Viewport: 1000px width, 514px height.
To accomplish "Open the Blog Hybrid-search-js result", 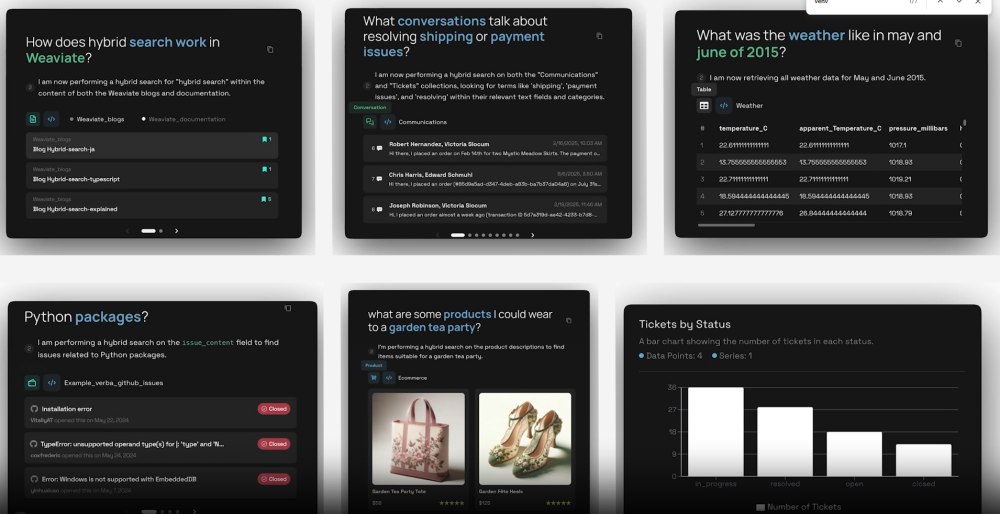I will (152, 145).
